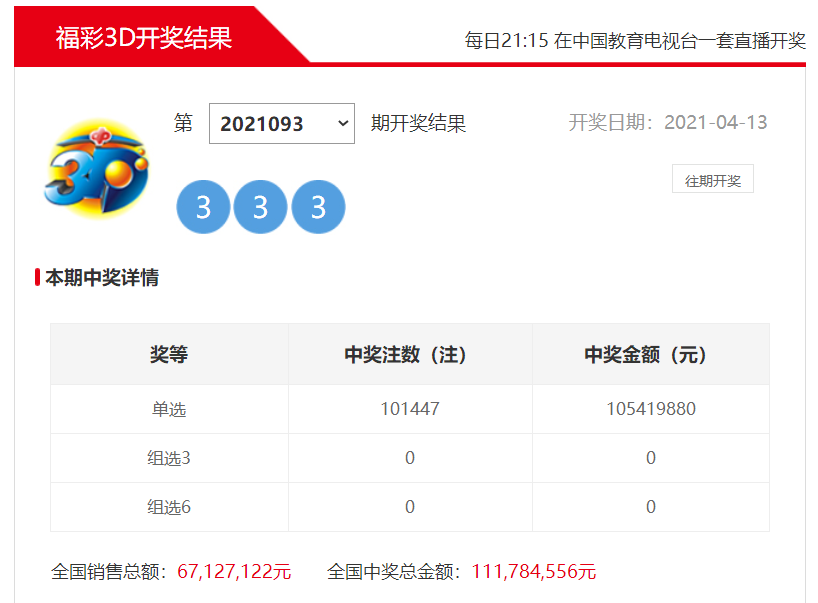Click the 开奖日期 2021-04-13 text
Viewport: 818px width, 603px height.
coord(668,123)
